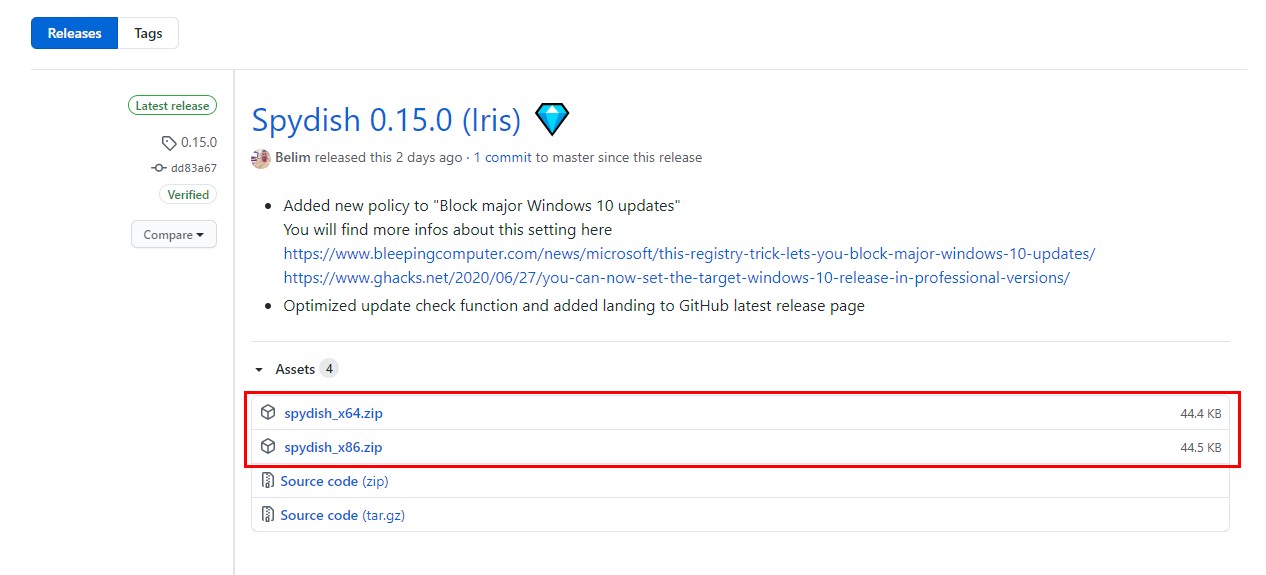Click the blue diamond emoji in the title
Screen dimensions: 1266x575
pos(552,120)
